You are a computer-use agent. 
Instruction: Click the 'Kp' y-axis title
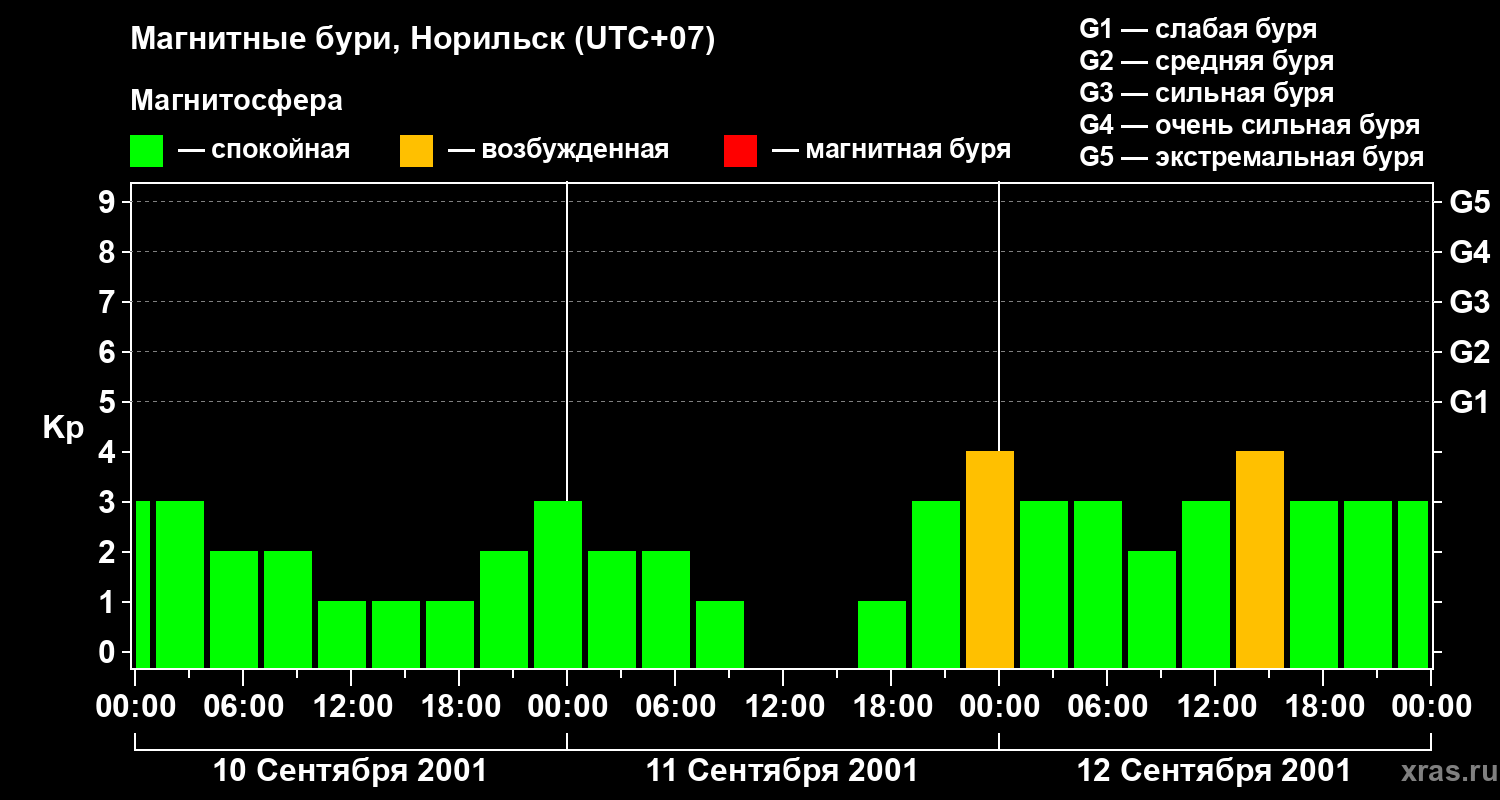pos(63,428)
